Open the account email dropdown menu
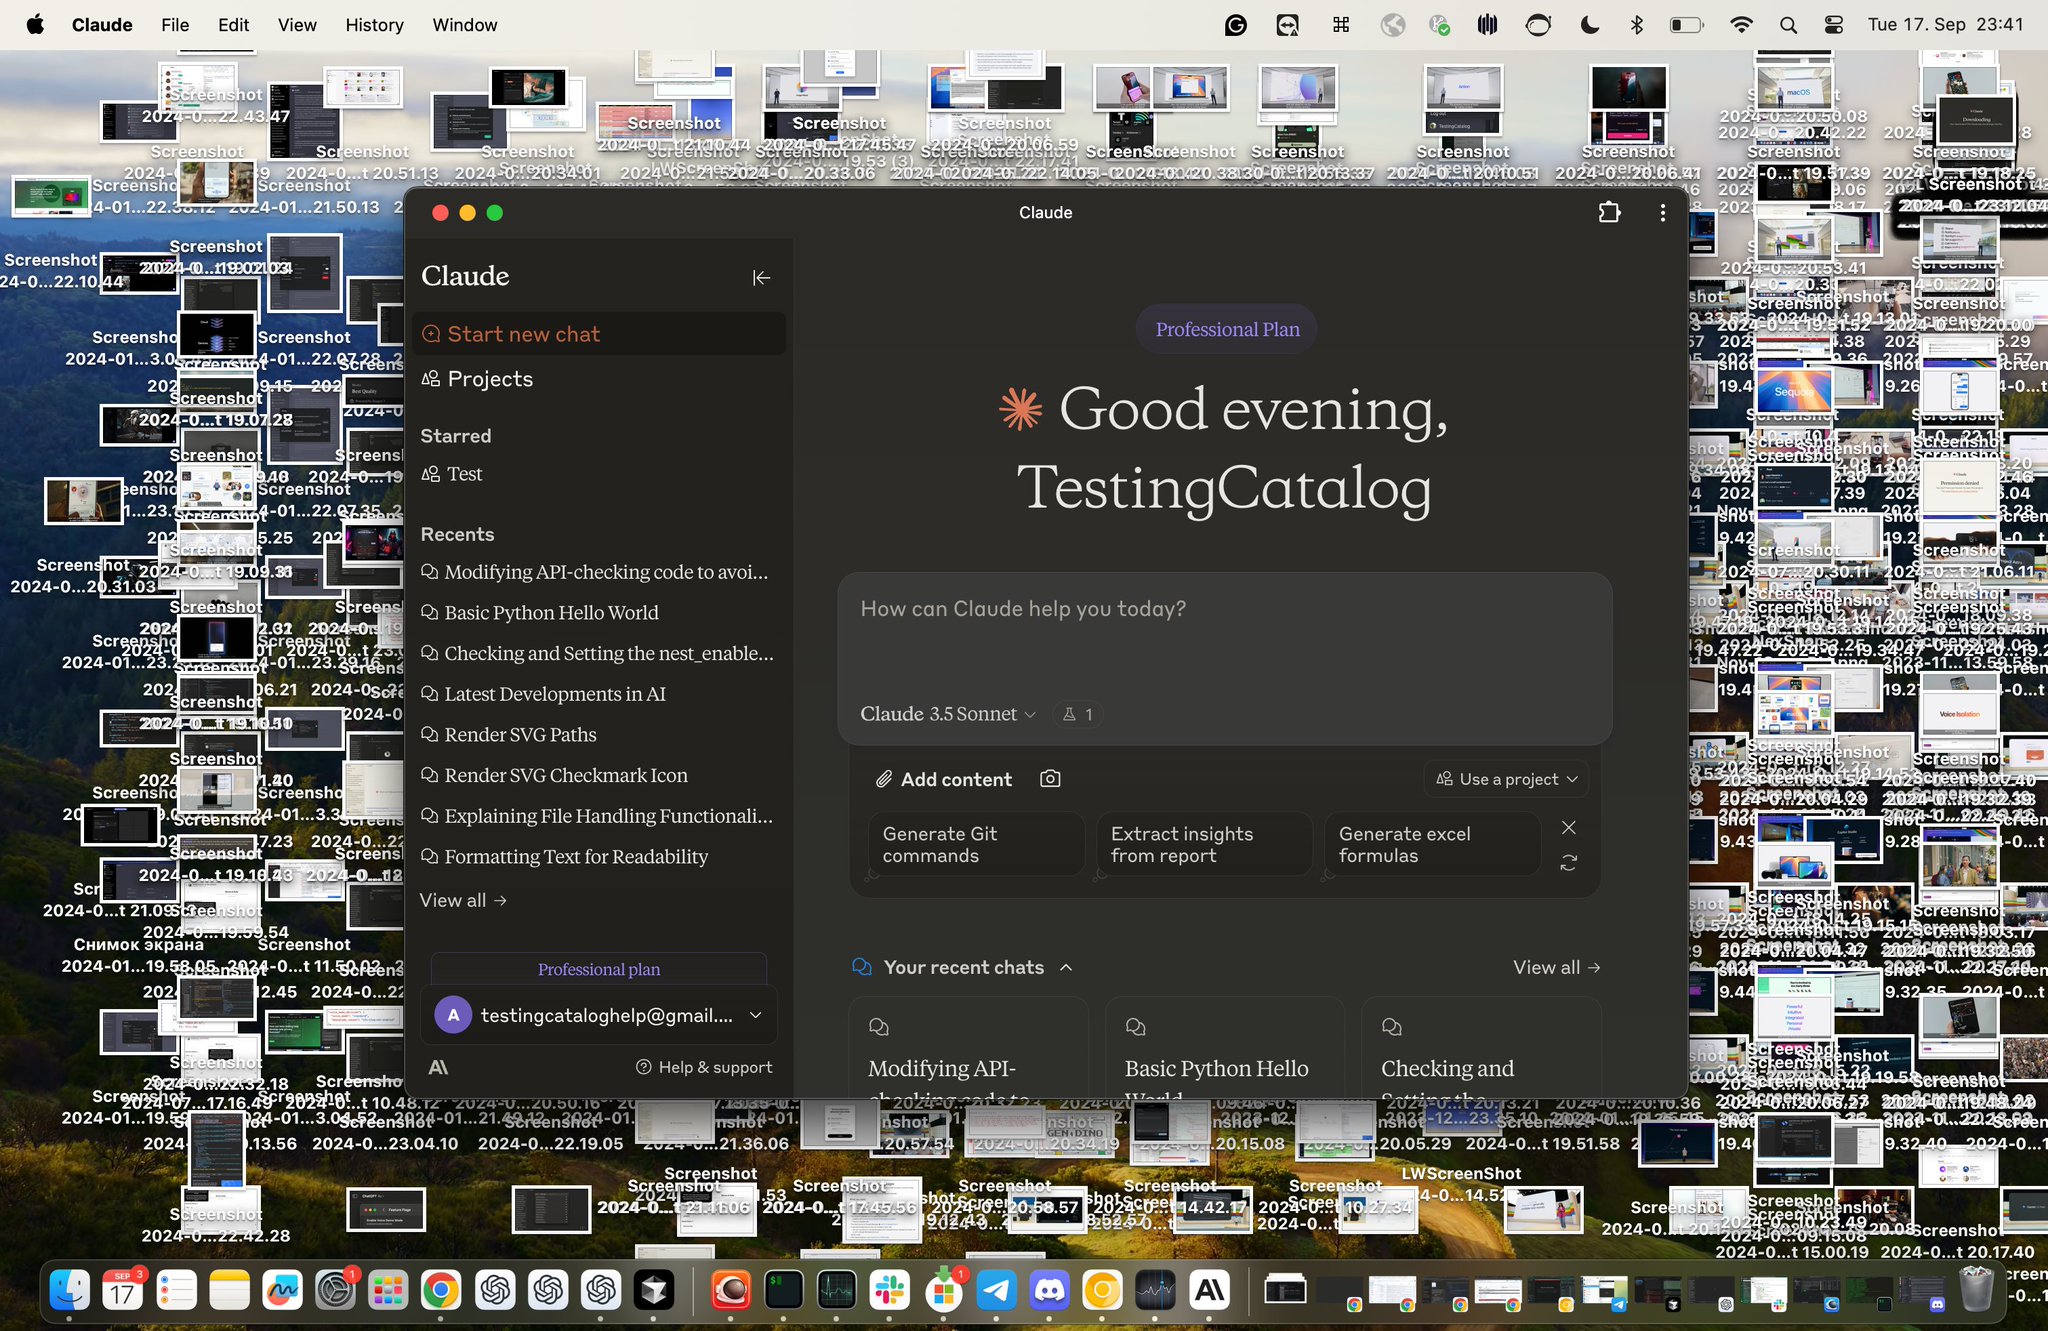2048x1331 pixels. [756, 1015]
